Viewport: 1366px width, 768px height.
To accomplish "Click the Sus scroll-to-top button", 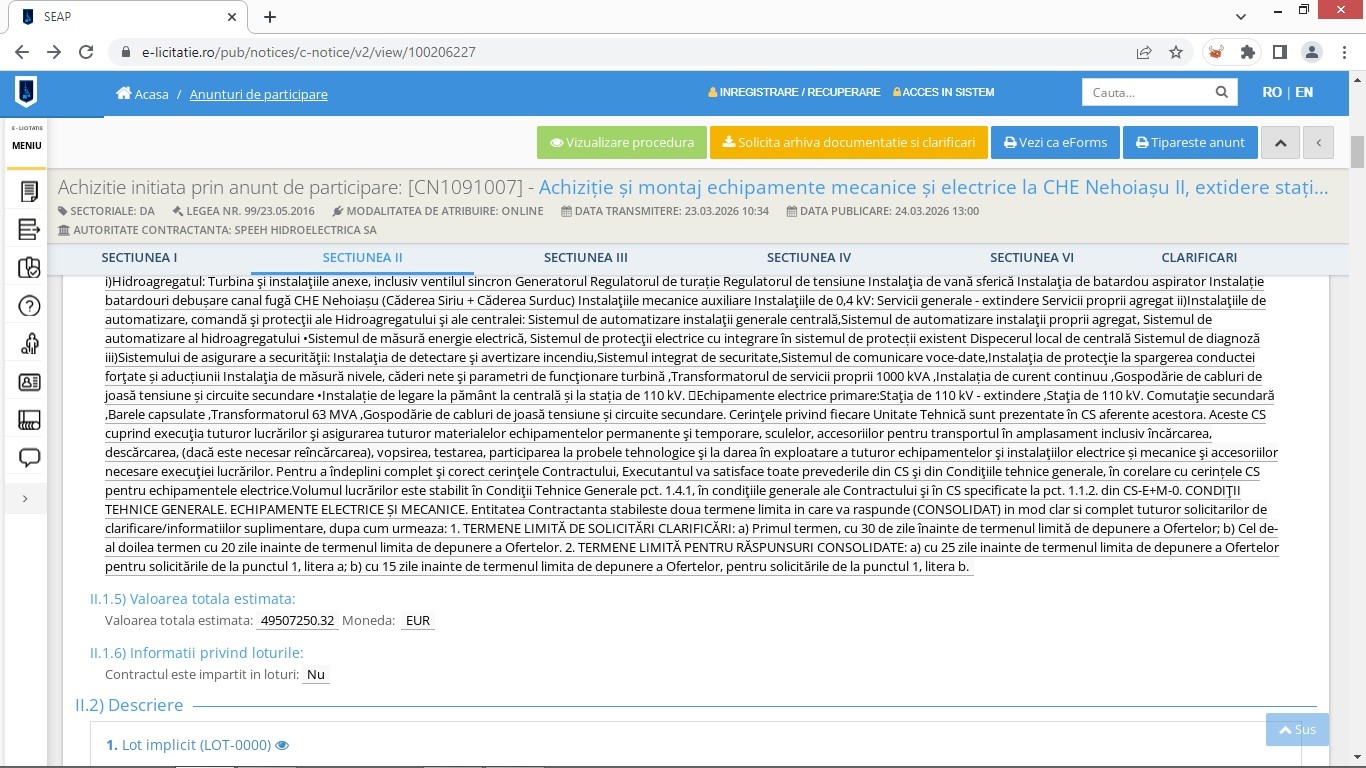I will (1297, 729).
